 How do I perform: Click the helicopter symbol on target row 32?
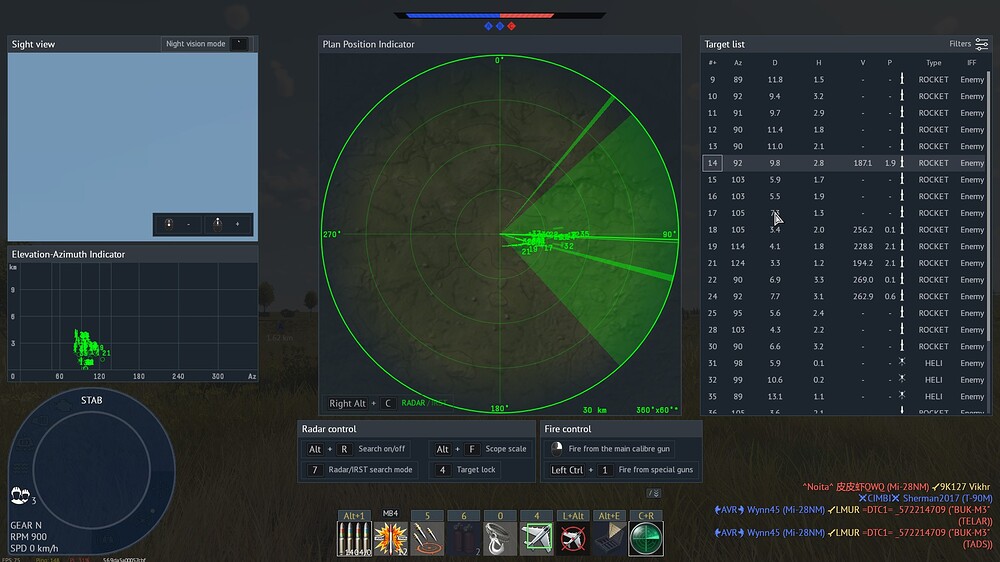pyautogui.click(x=902, y=379)
